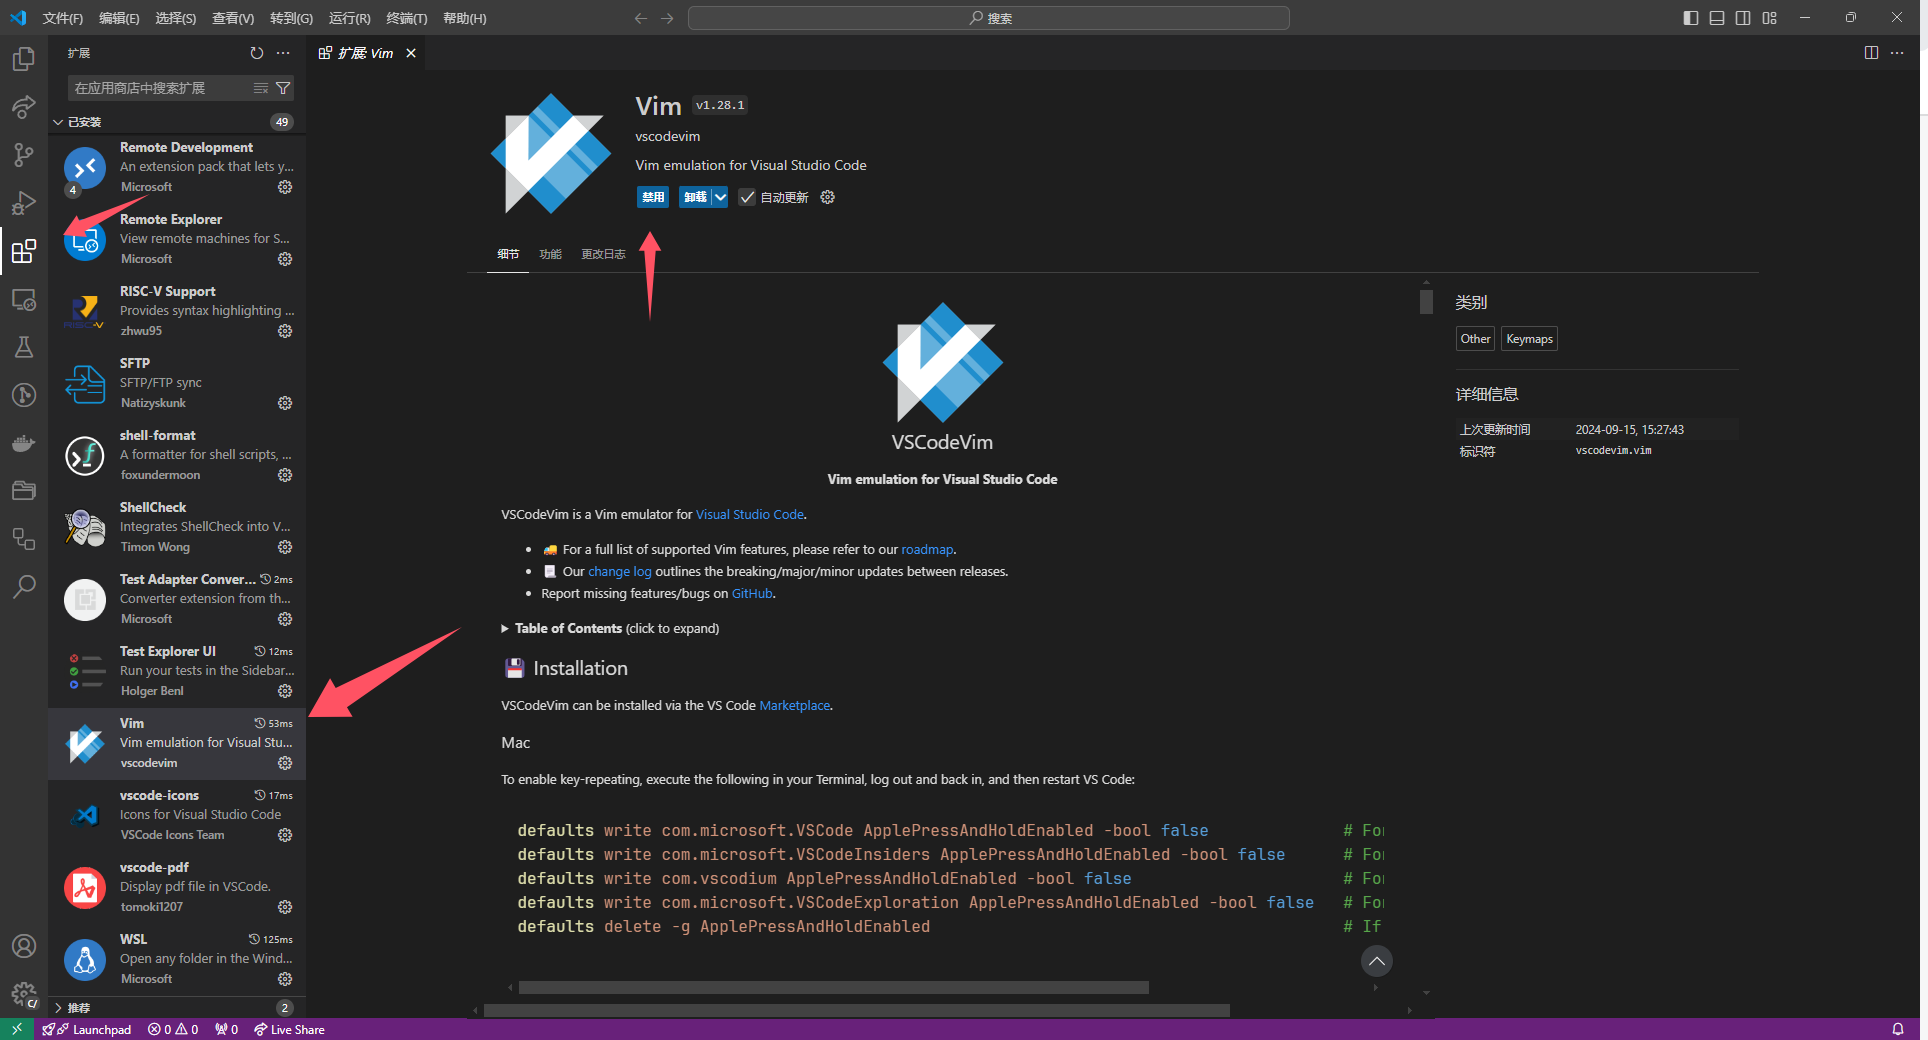Image resolution: width=1928 pixels, height=1040 pixels.
Task: Open the Marketplace link
Action: click(794, 705)
